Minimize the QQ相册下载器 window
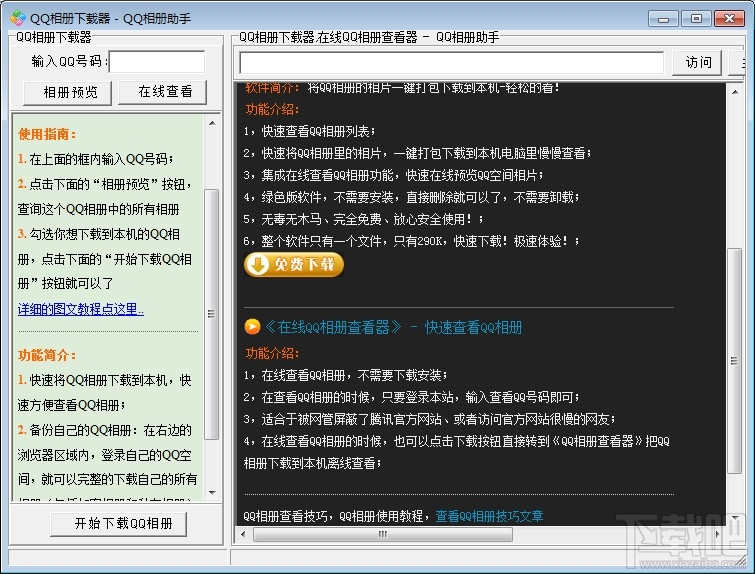This screenshot has height=574, width=755. [x=664, y=19]
